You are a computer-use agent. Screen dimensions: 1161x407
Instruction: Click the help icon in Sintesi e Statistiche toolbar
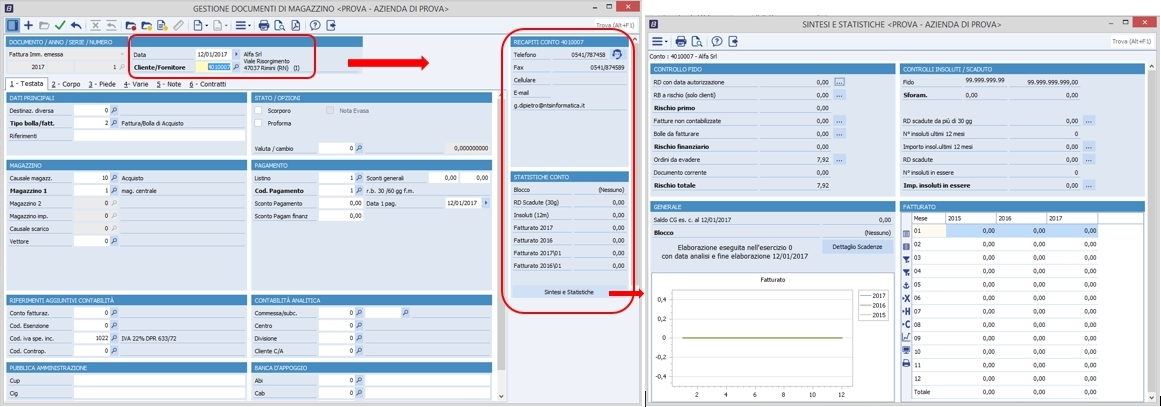717,41
